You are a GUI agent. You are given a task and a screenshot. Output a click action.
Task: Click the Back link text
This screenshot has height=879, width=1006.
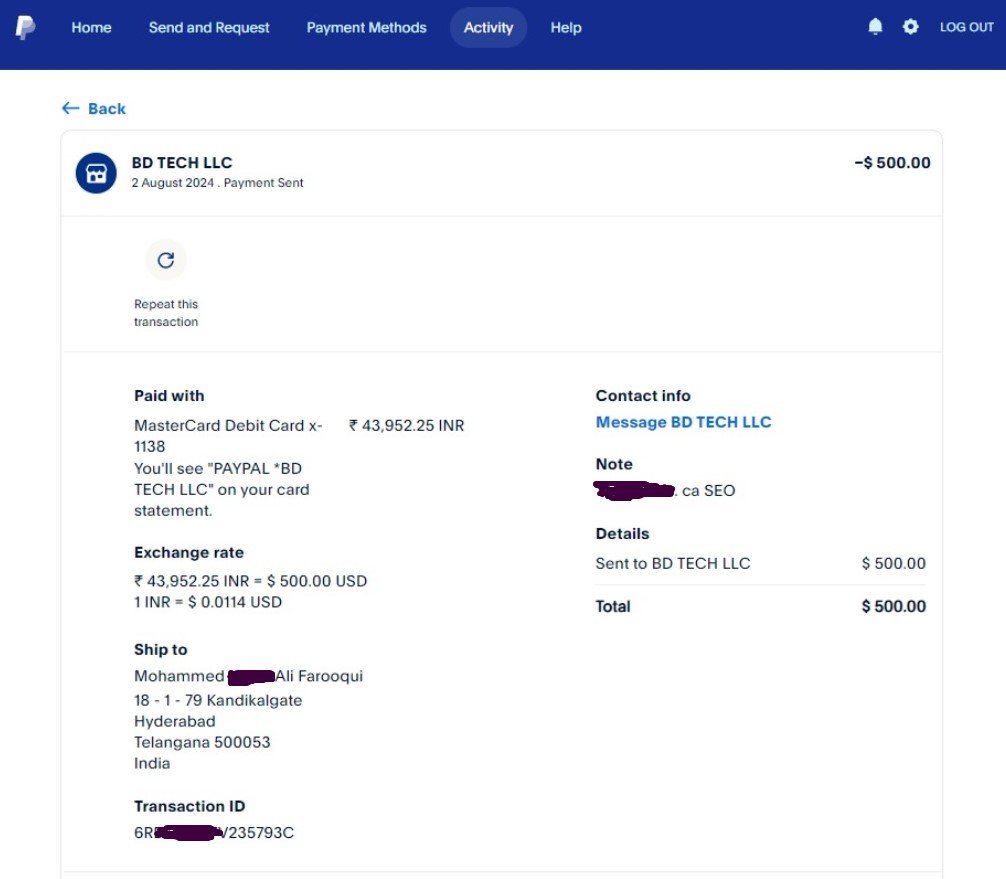click(107, 108)
